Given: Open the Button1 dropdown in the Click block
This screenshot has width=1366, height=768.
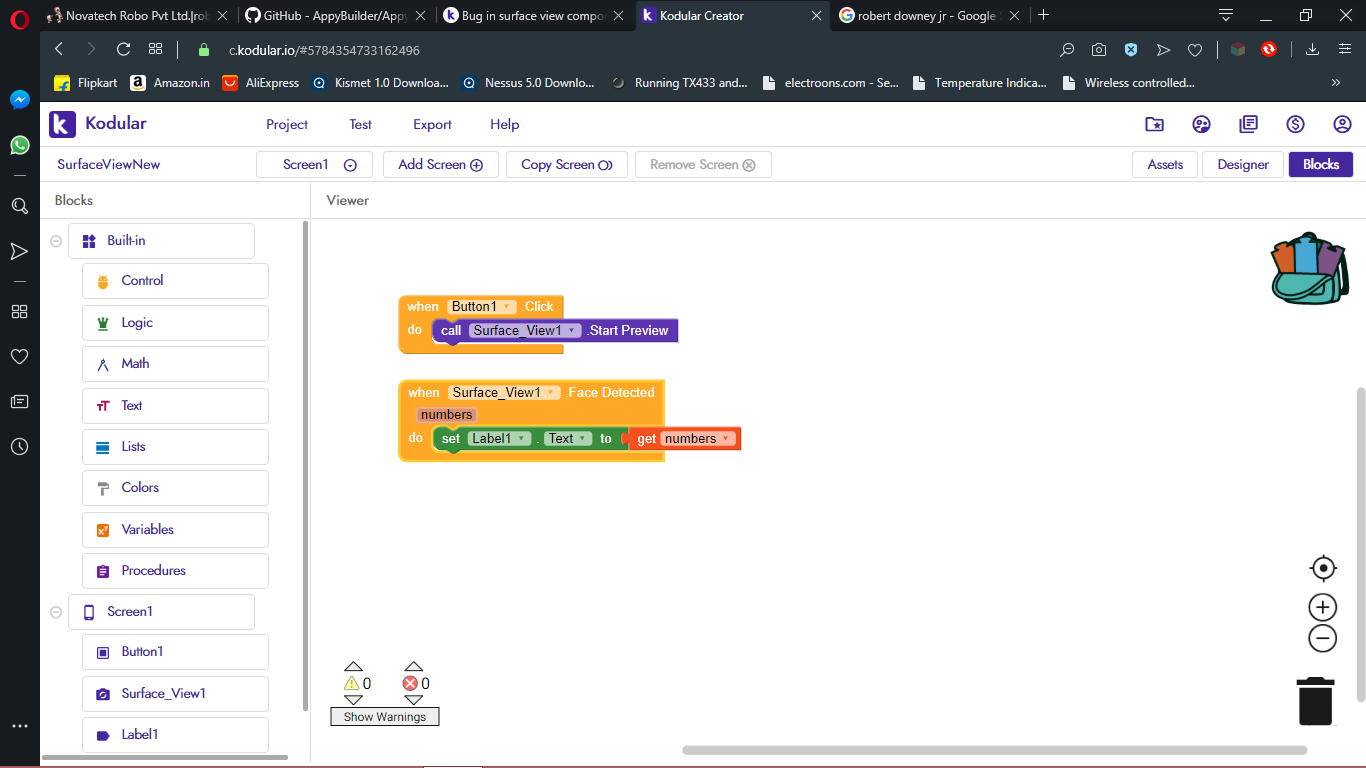Looking at the screenshot, I should point(482,307).
